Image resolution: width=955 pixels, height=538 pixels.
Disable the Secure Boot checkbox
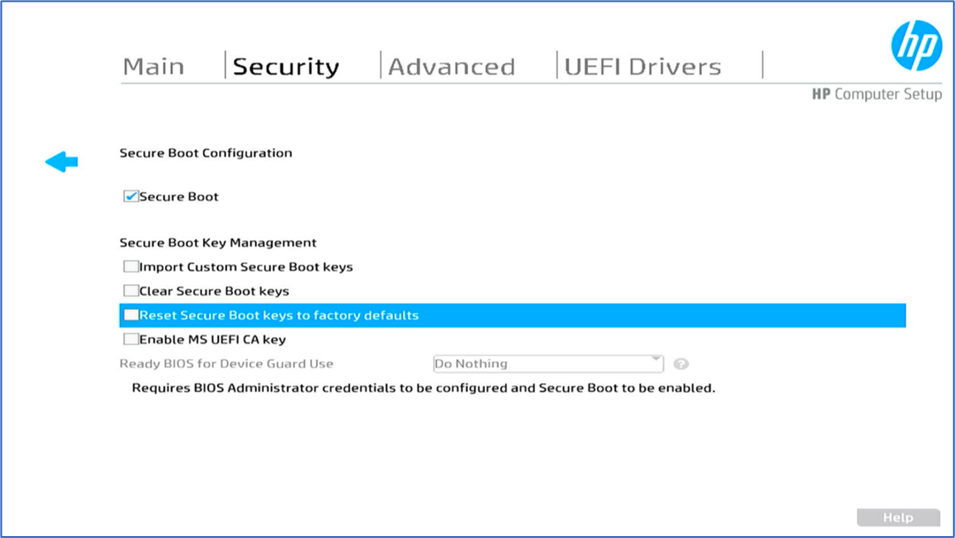point(131,197)
